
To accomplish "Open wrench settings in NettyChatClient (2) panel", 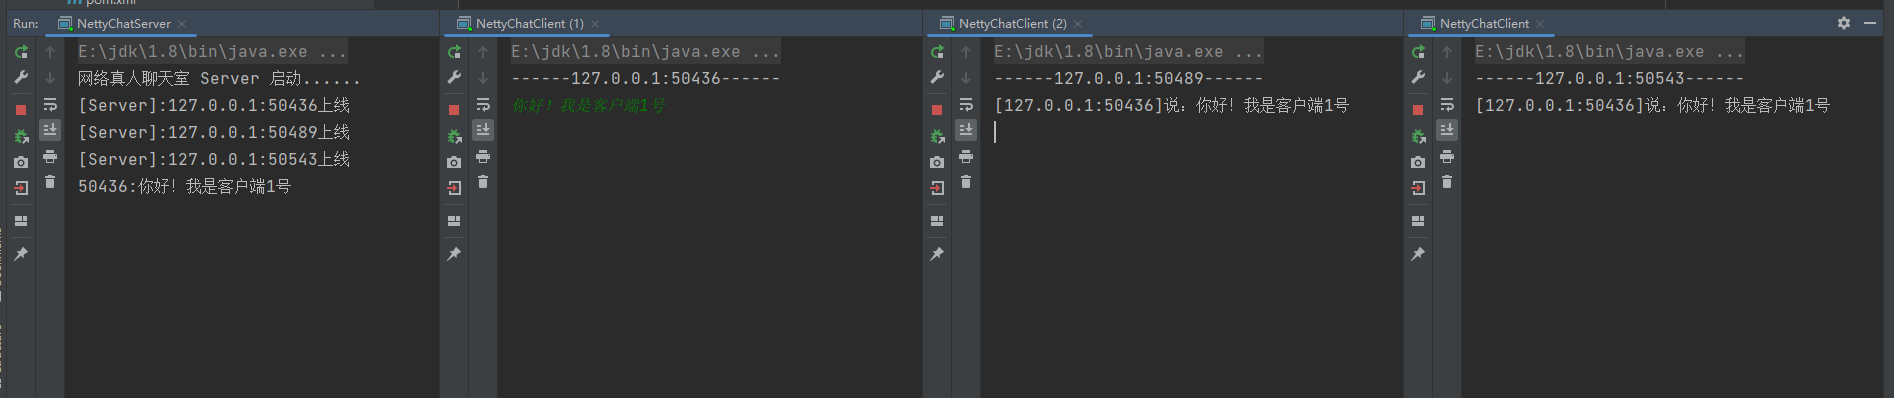I will (x=937, y=77).
